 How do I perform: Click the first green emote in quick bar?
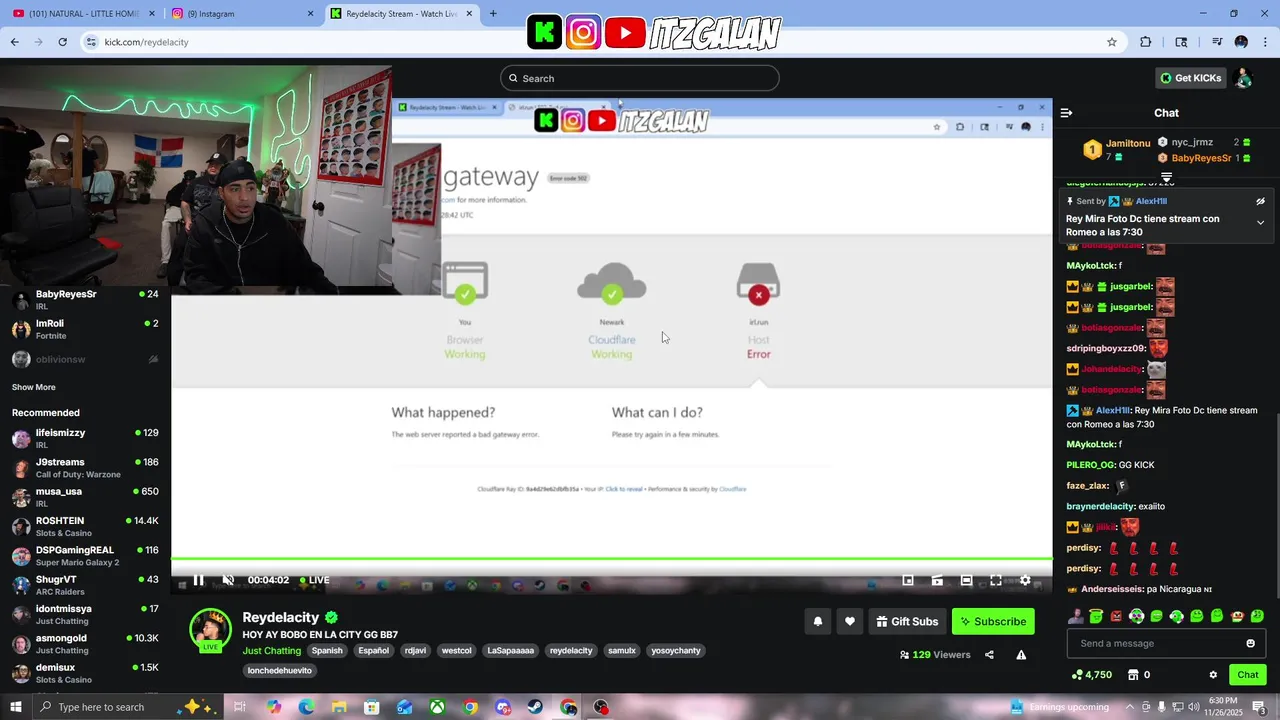1096,616
